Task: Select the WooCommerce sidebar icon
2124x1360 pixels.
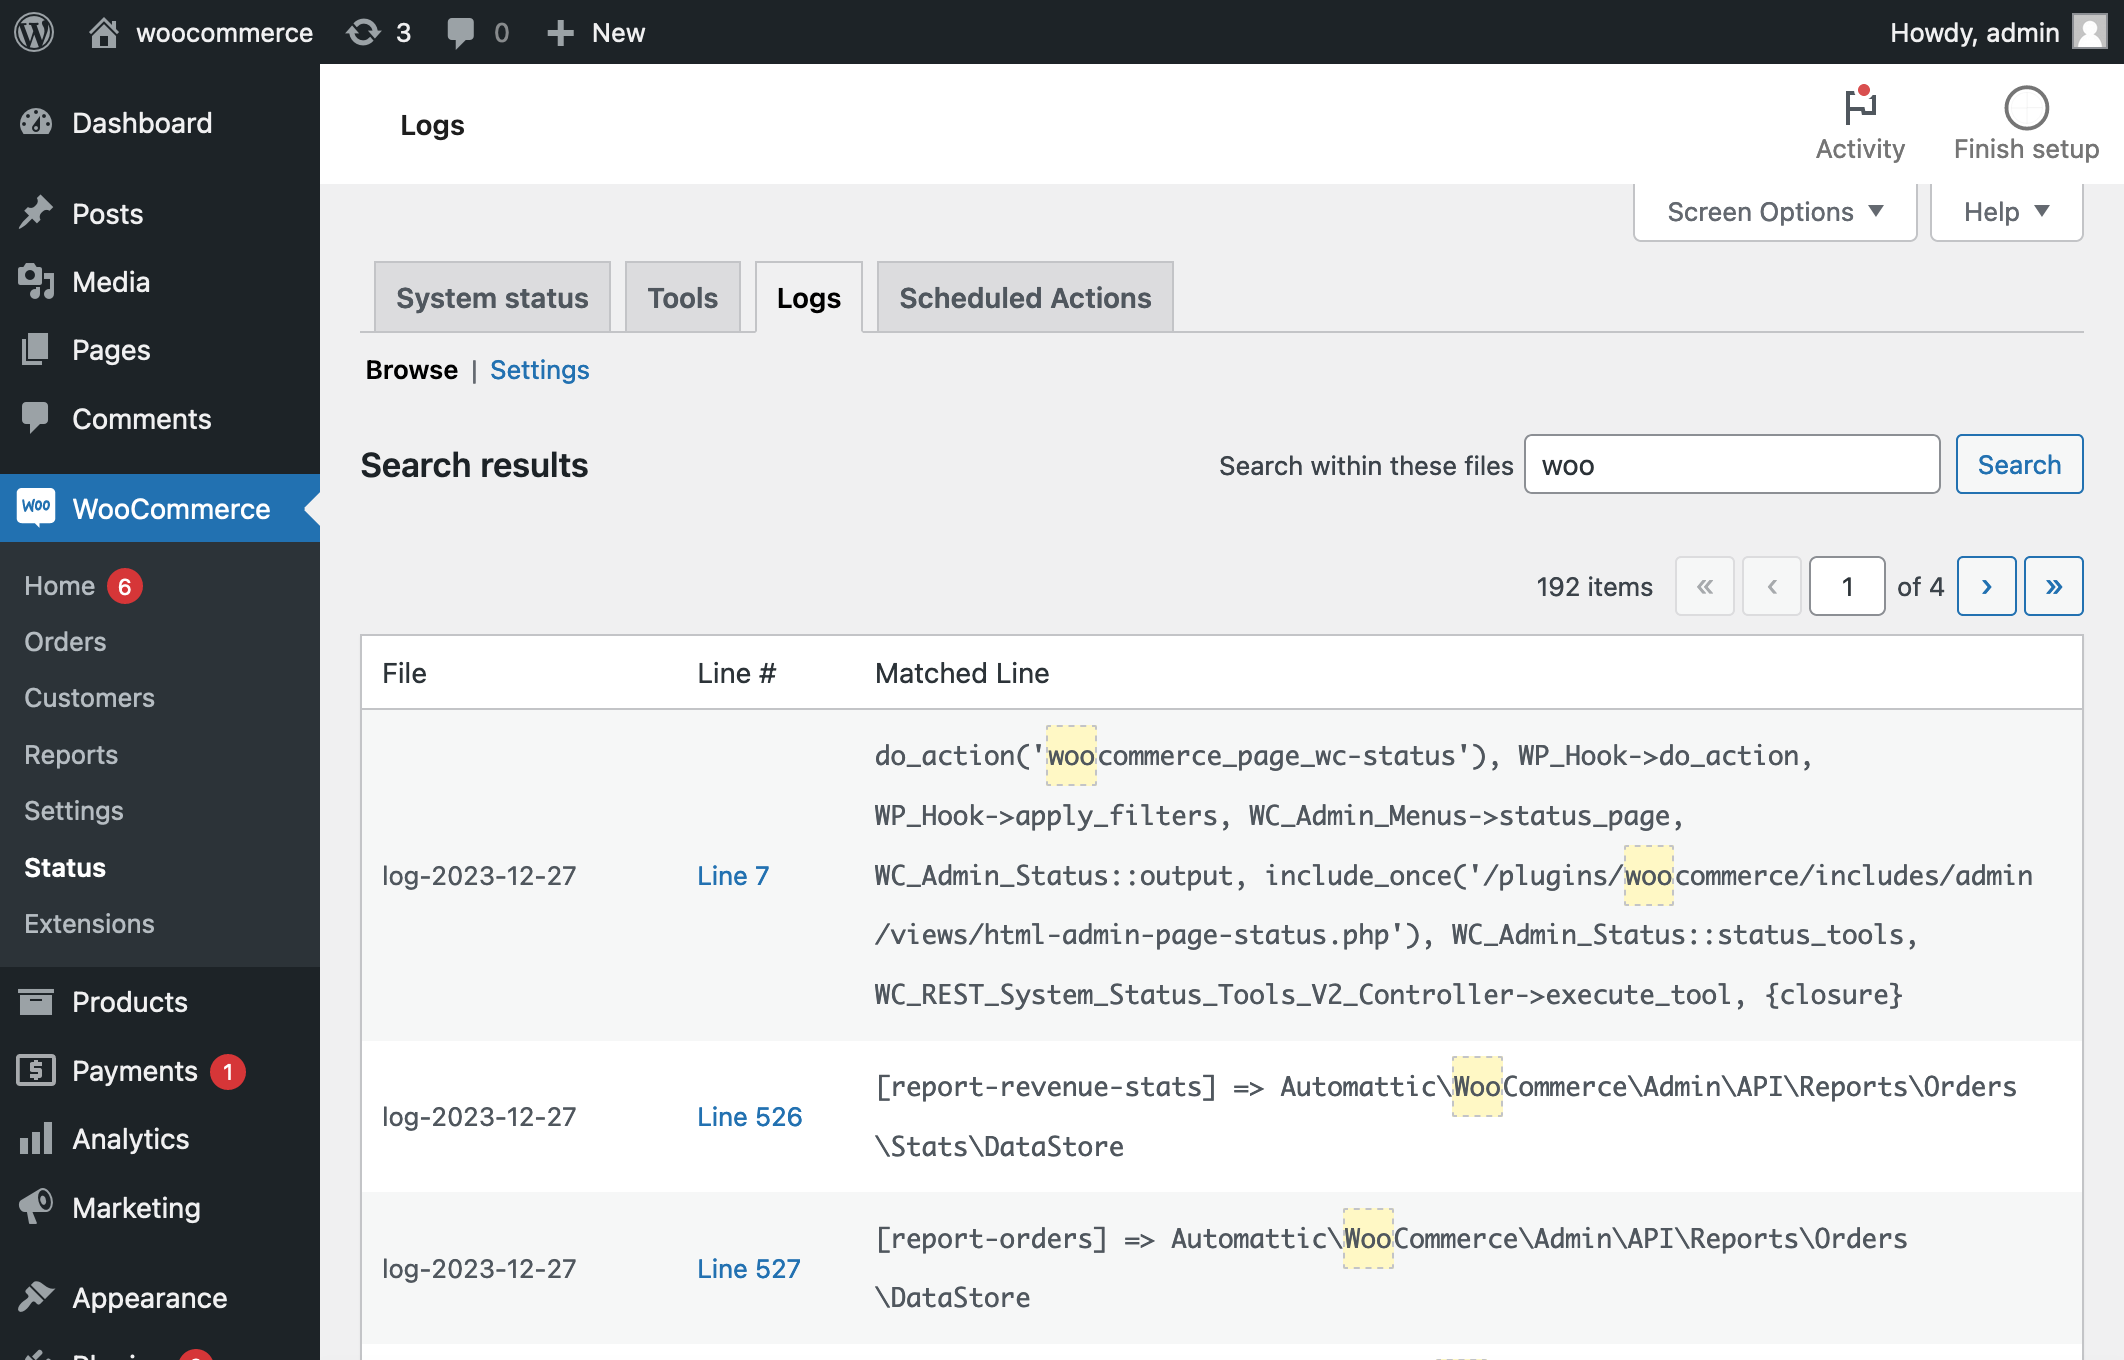Action: [x=36, y=508]
